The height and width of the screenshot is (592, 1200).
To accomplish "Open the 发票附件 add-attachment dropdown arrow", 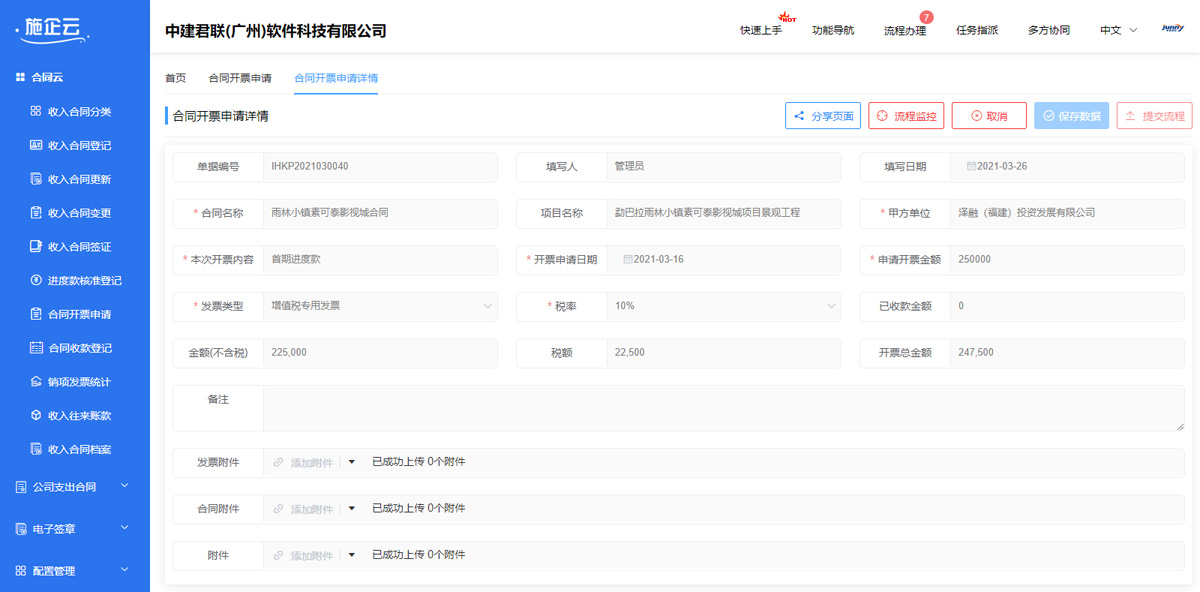I will click(351, 462).
